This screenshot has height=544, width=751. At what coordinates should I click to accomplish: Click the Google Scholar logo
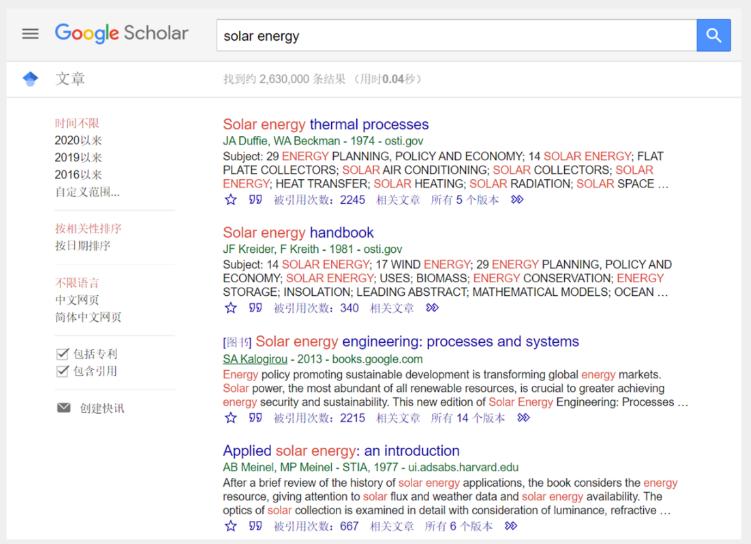(122, 34)
